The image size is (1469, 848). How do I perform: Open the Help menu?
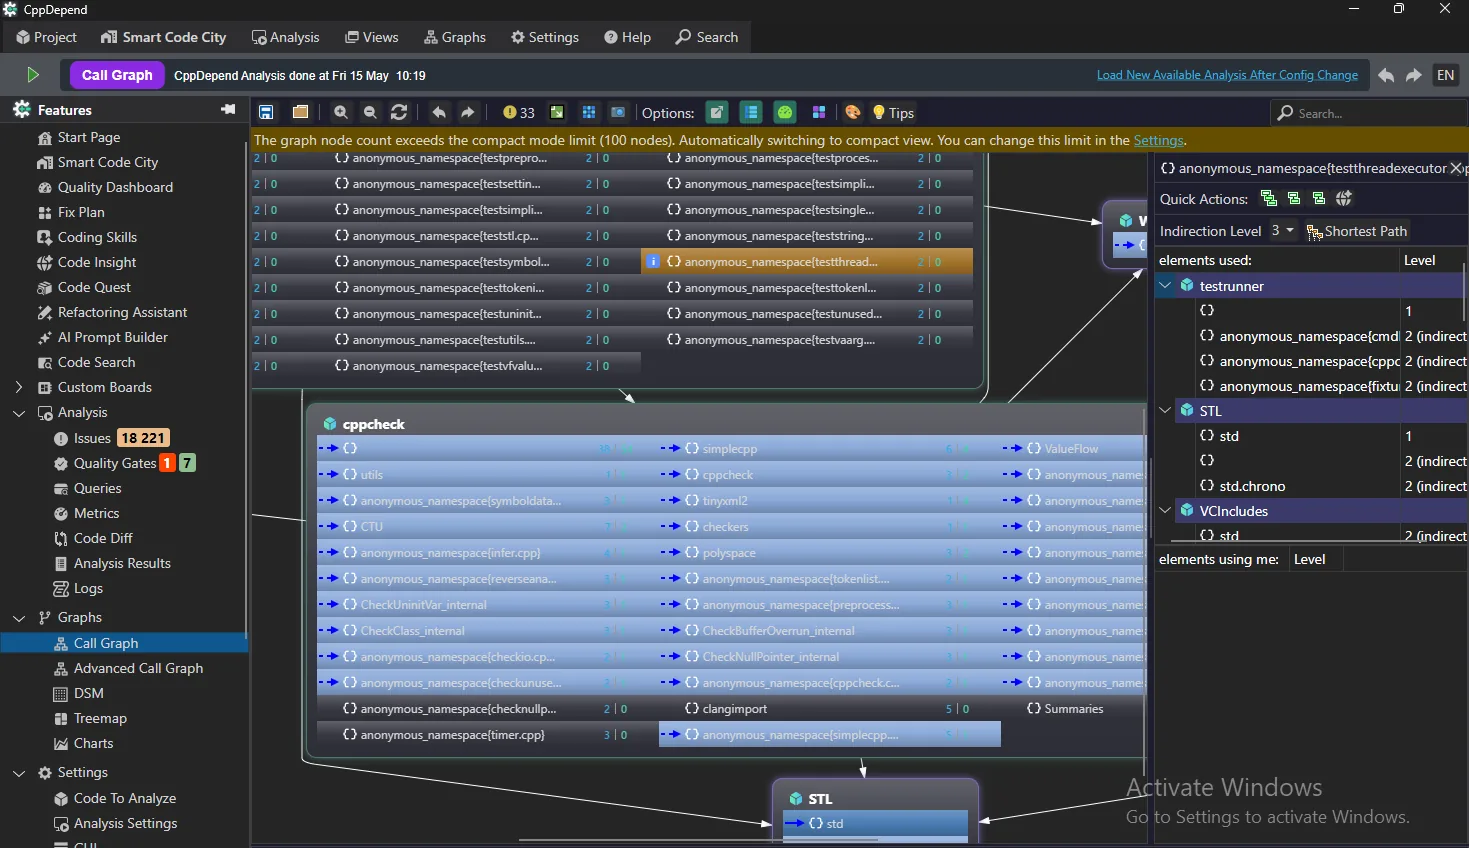628,37
